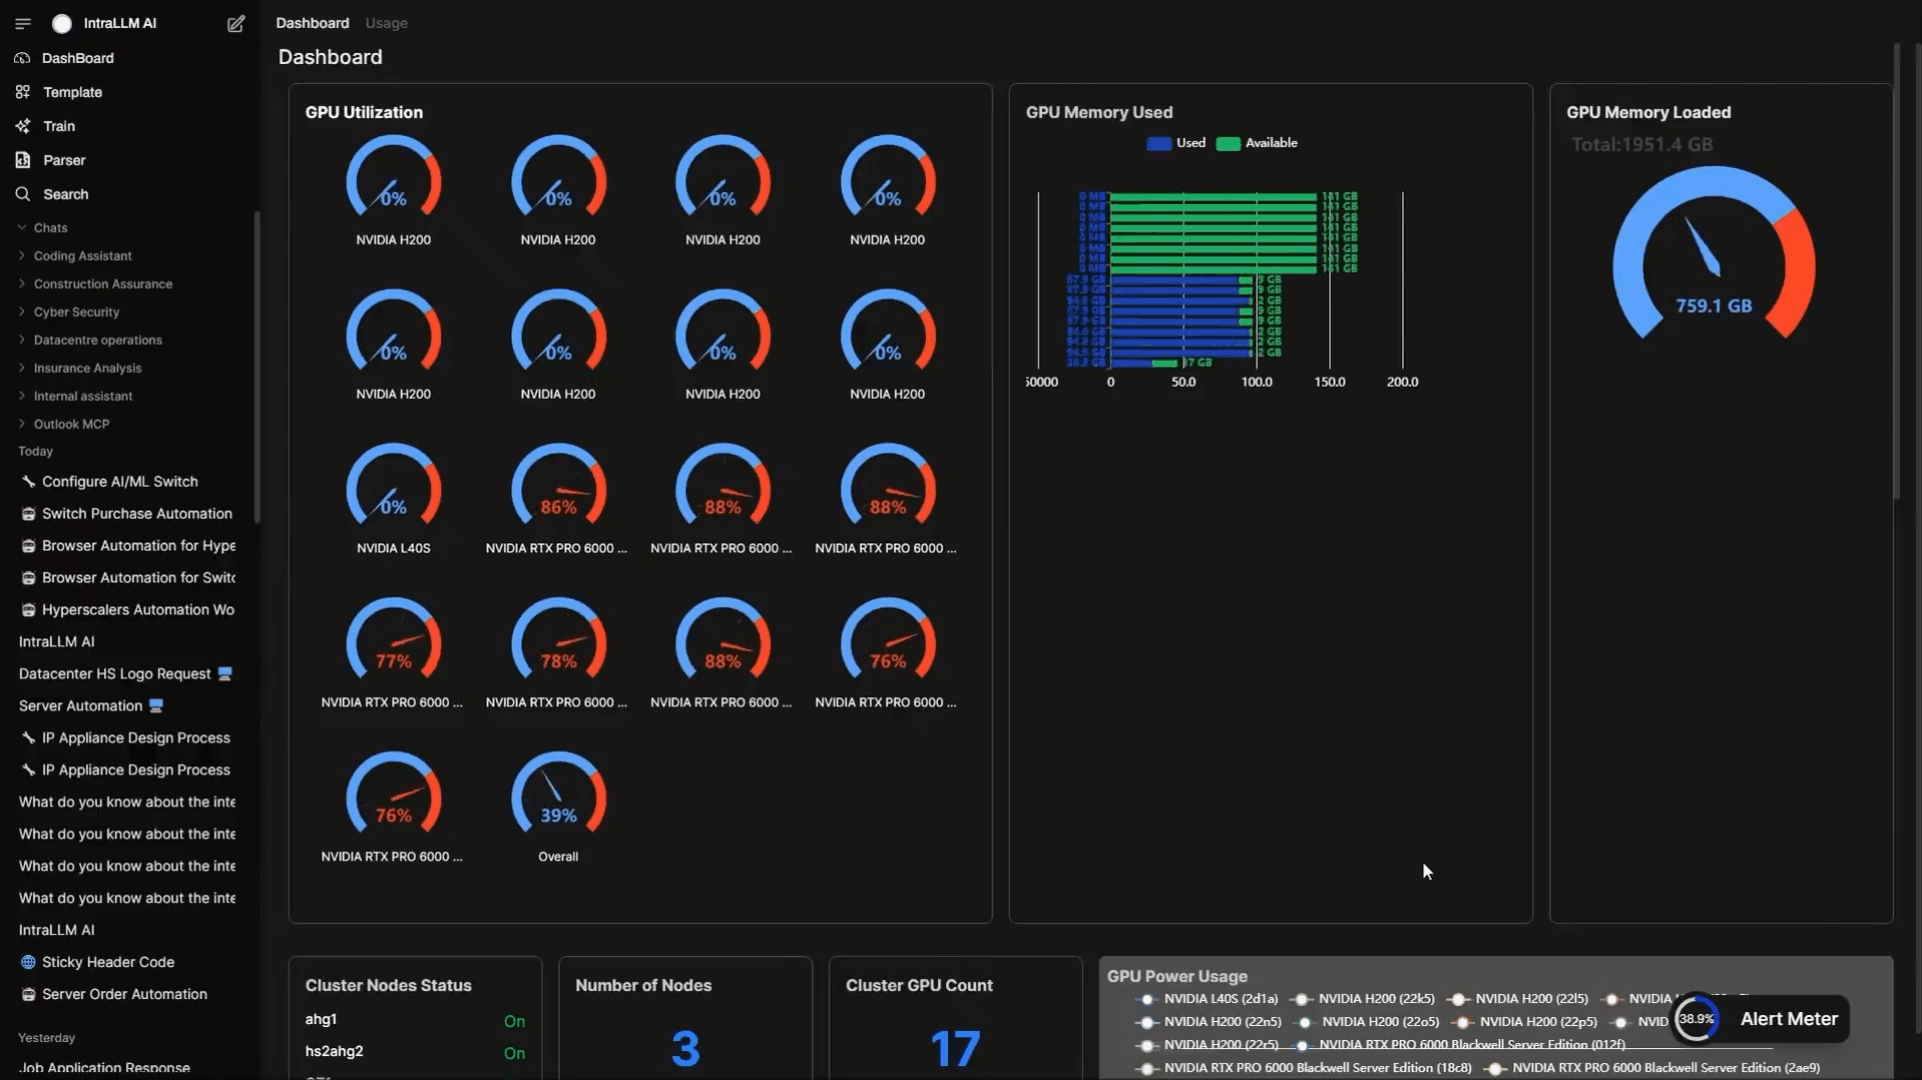
Task: Click icon beside Browser Automation for Hype
Action: click(x=28, y=546)
